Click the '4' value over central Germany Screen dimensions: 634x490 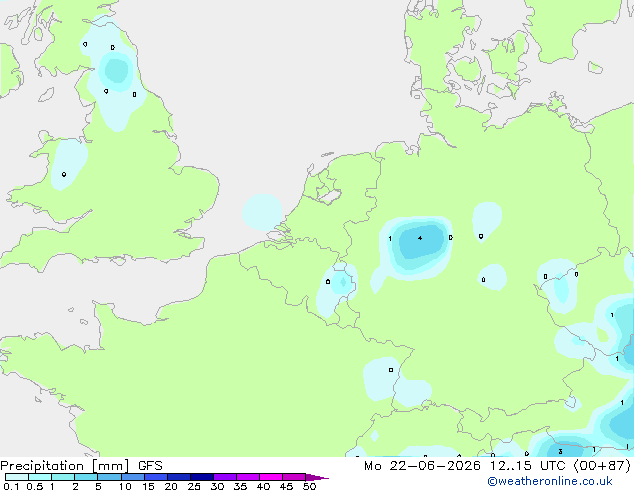[x=420, y=238]
